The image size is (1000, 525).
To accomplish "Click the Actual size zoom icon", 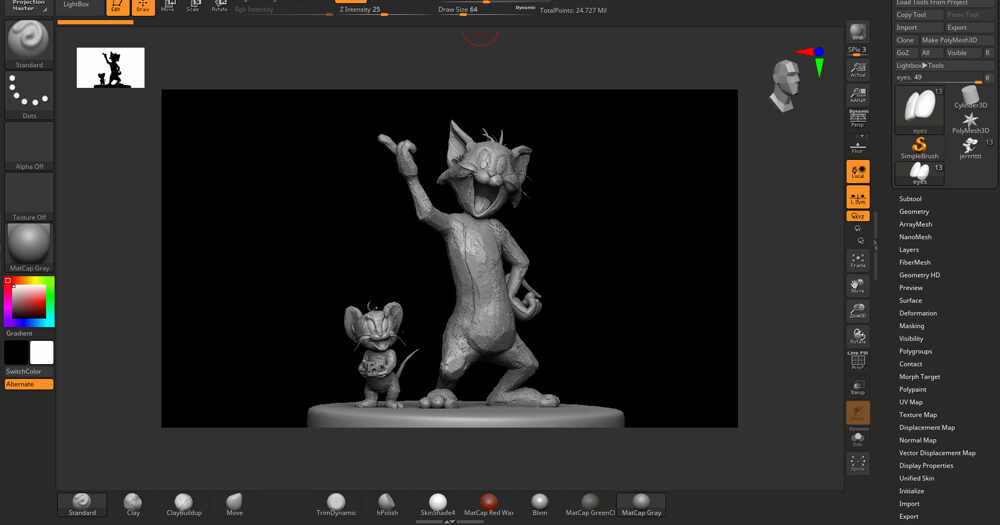I will [858, 70].
